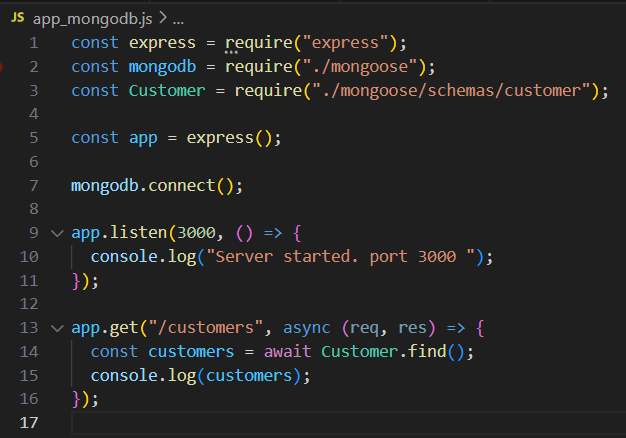Click the "/customers" route string
The width and height of the screenshot is (626, 438).
click(x=206, y=328)
